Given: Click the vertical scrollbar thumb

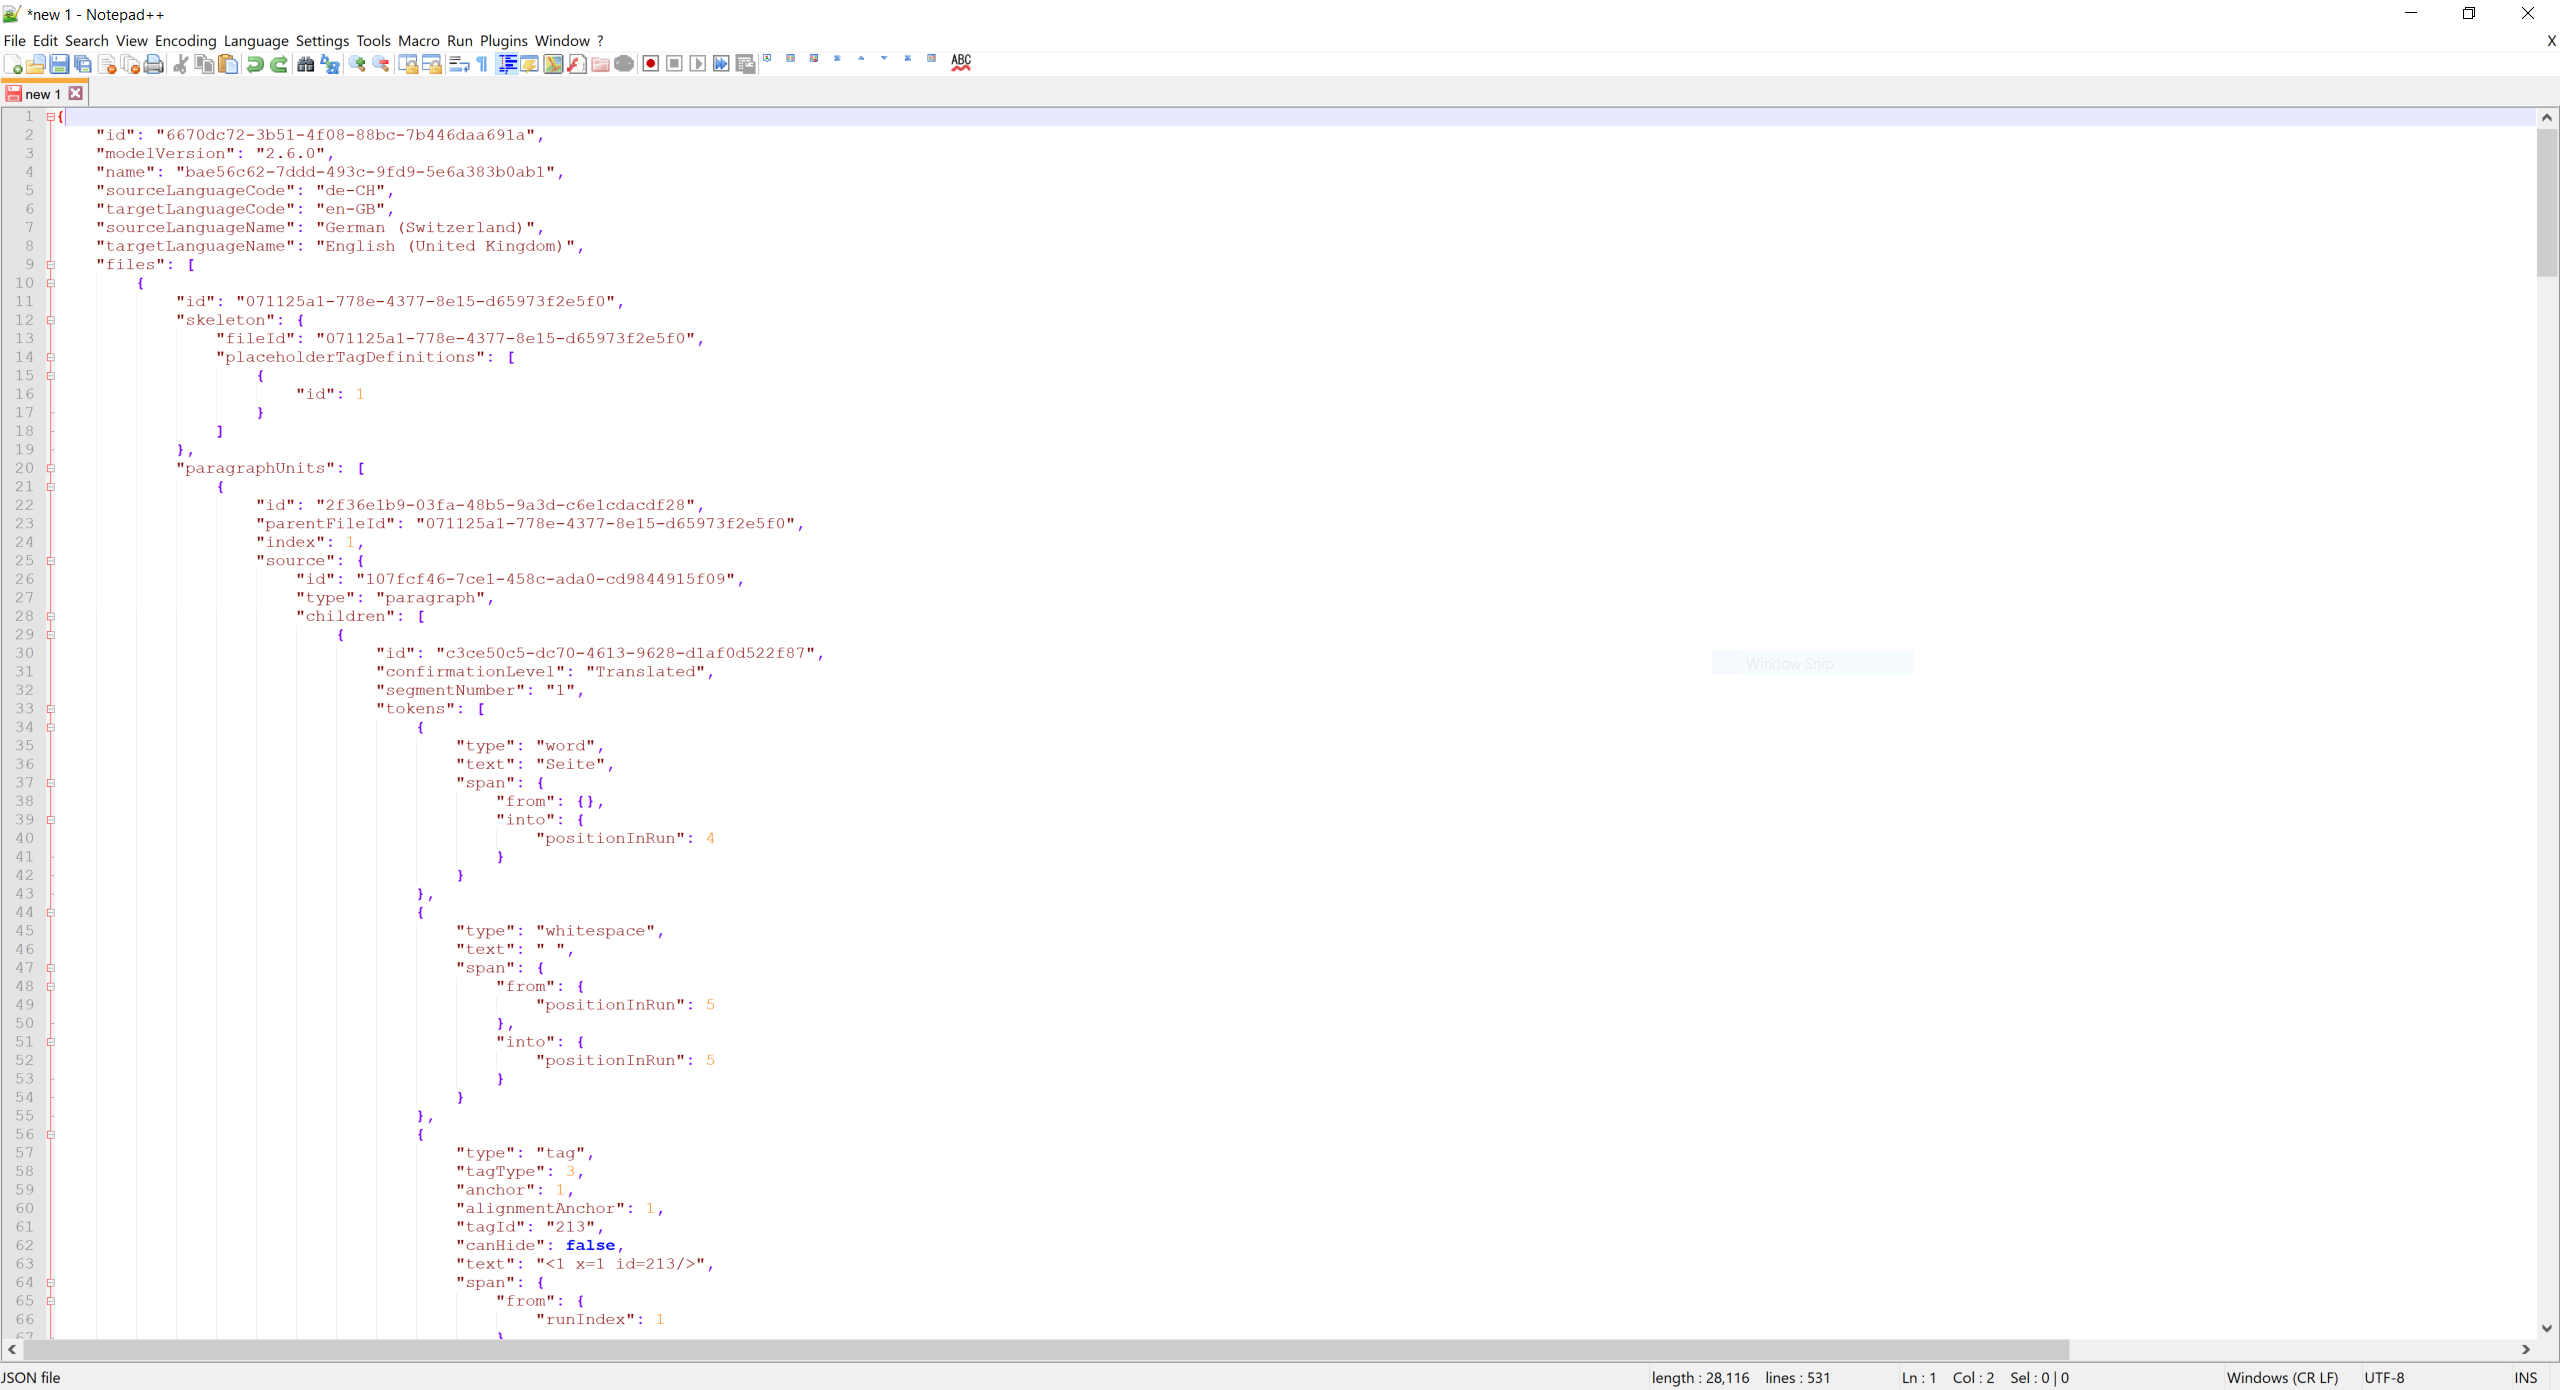Looking at the screenshot, I should [2547, 202].
